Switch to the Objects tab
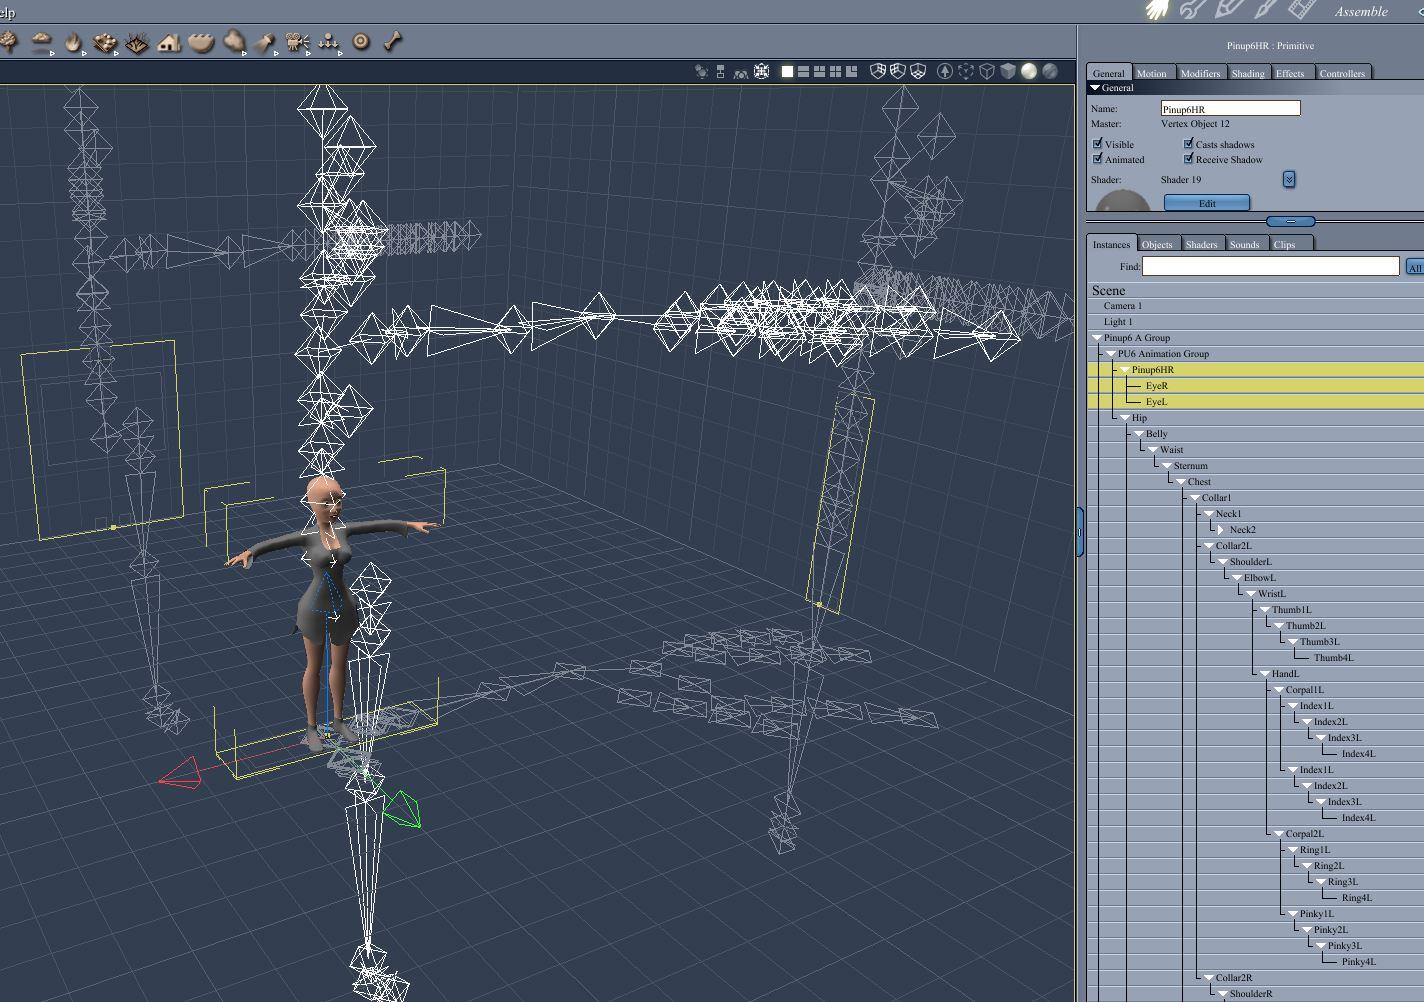 (1157, 244)
